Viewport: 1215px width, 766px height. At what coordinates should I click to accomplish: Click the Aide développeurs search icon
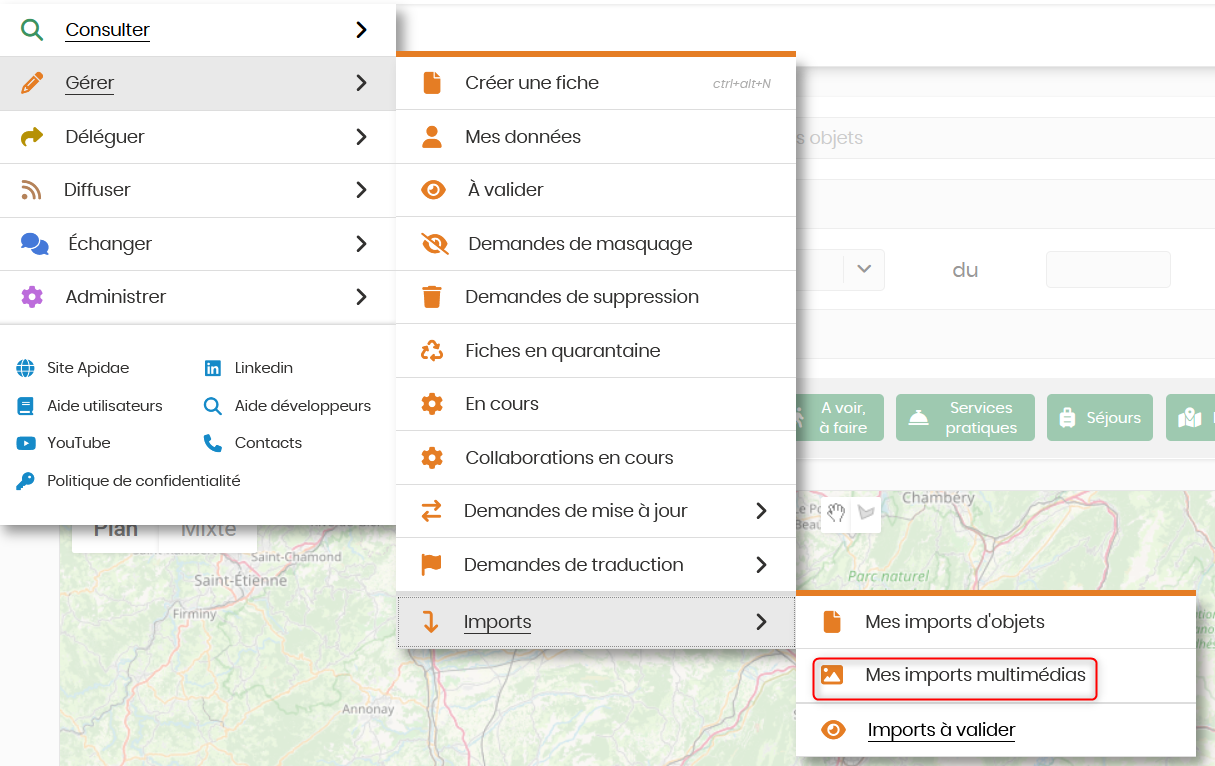pyautogui.click(x=213, y=406)
